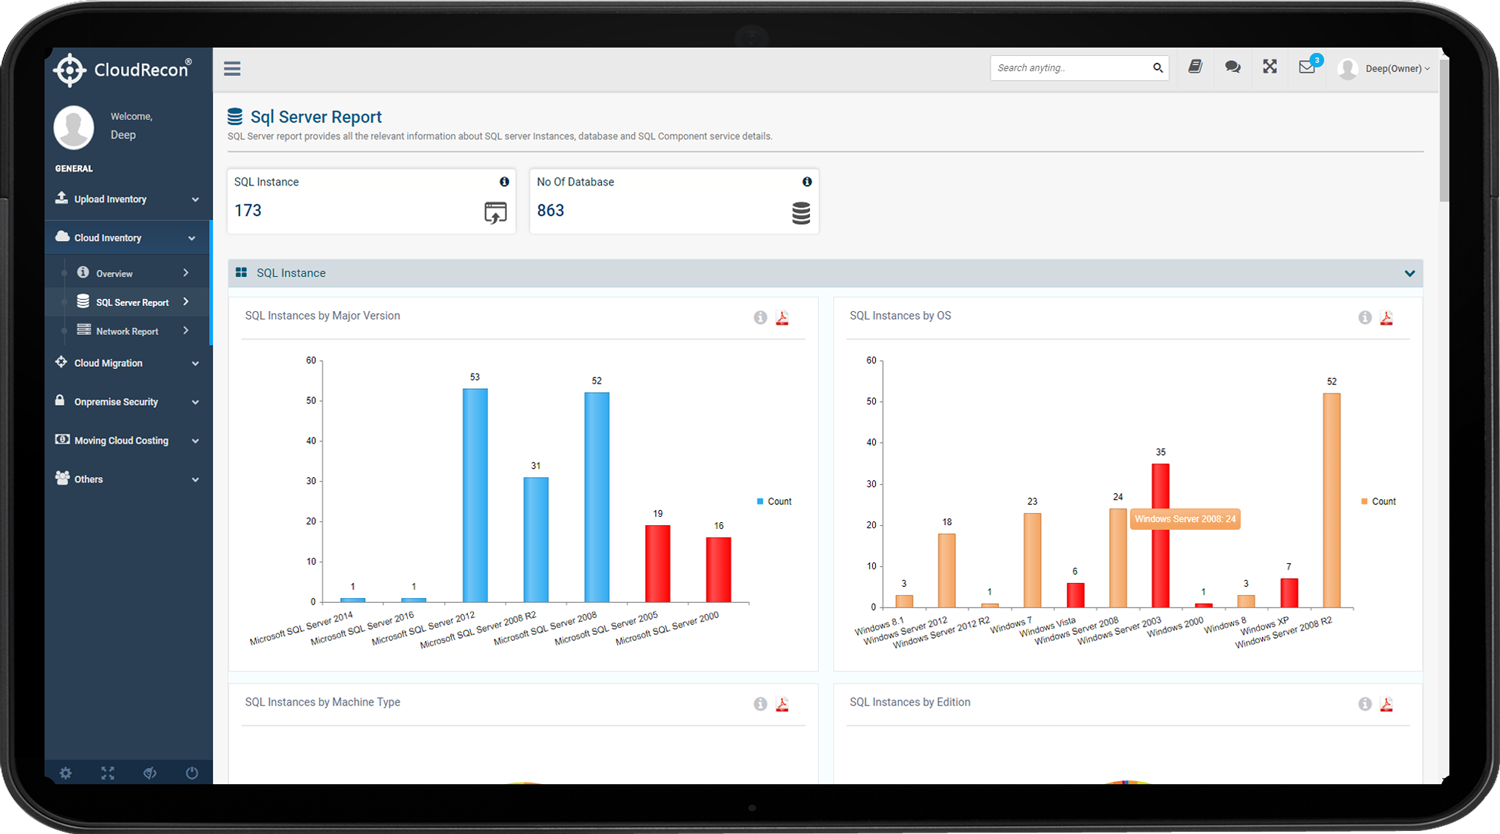Expand Others menu
The width and height of the screenshot is (1500, 834).
128,479
